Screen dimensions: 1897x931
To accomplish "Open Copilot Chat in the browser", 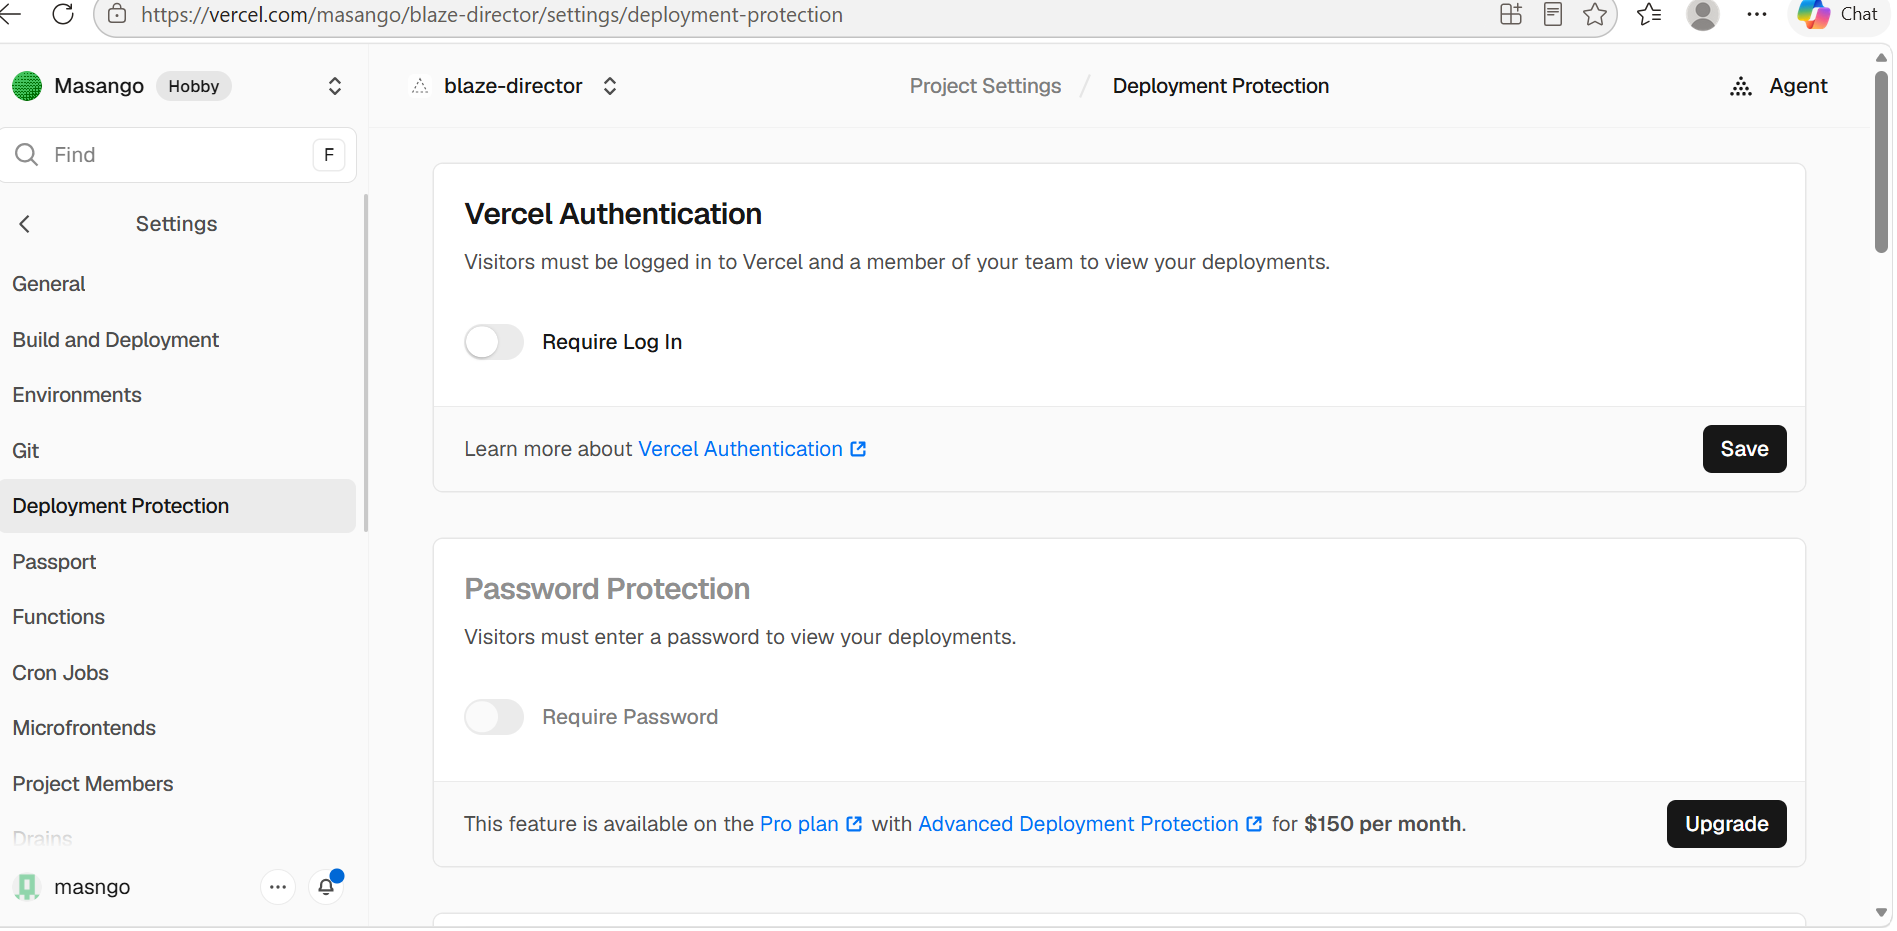I will [x=1838, y=14].
